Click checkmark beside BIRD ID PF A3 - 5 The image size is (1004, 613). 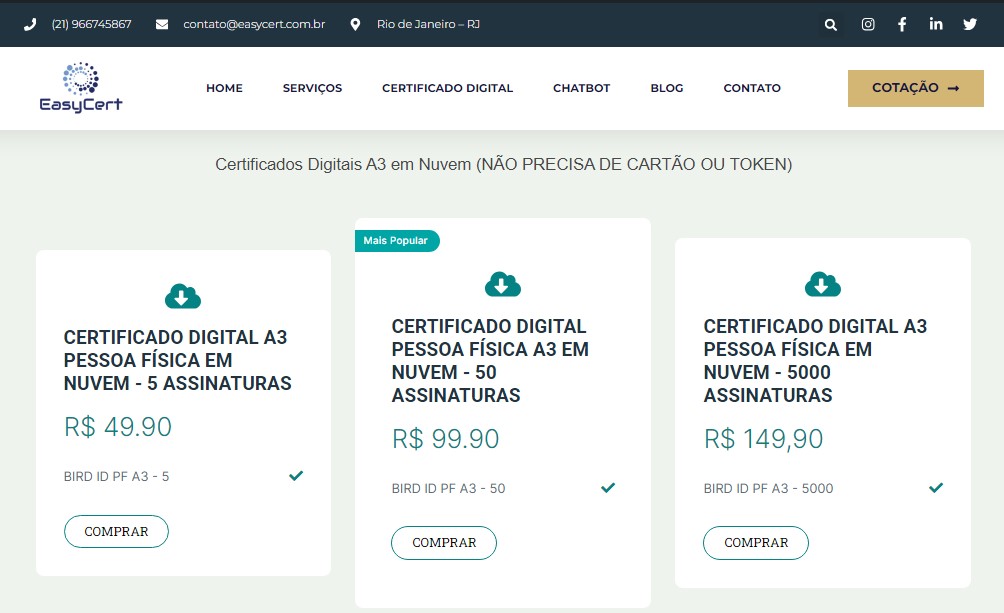click(296, 475)
